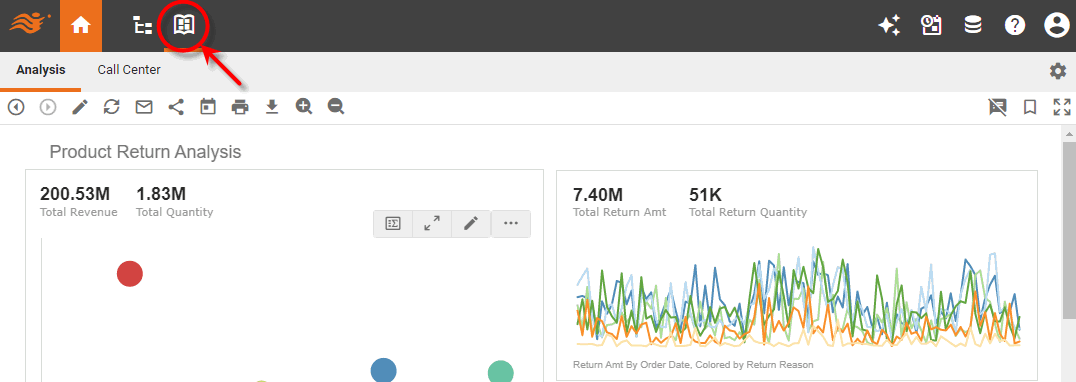Refresh the dashboard
This screenshot has width=1076, height=382.
(112, 107)
